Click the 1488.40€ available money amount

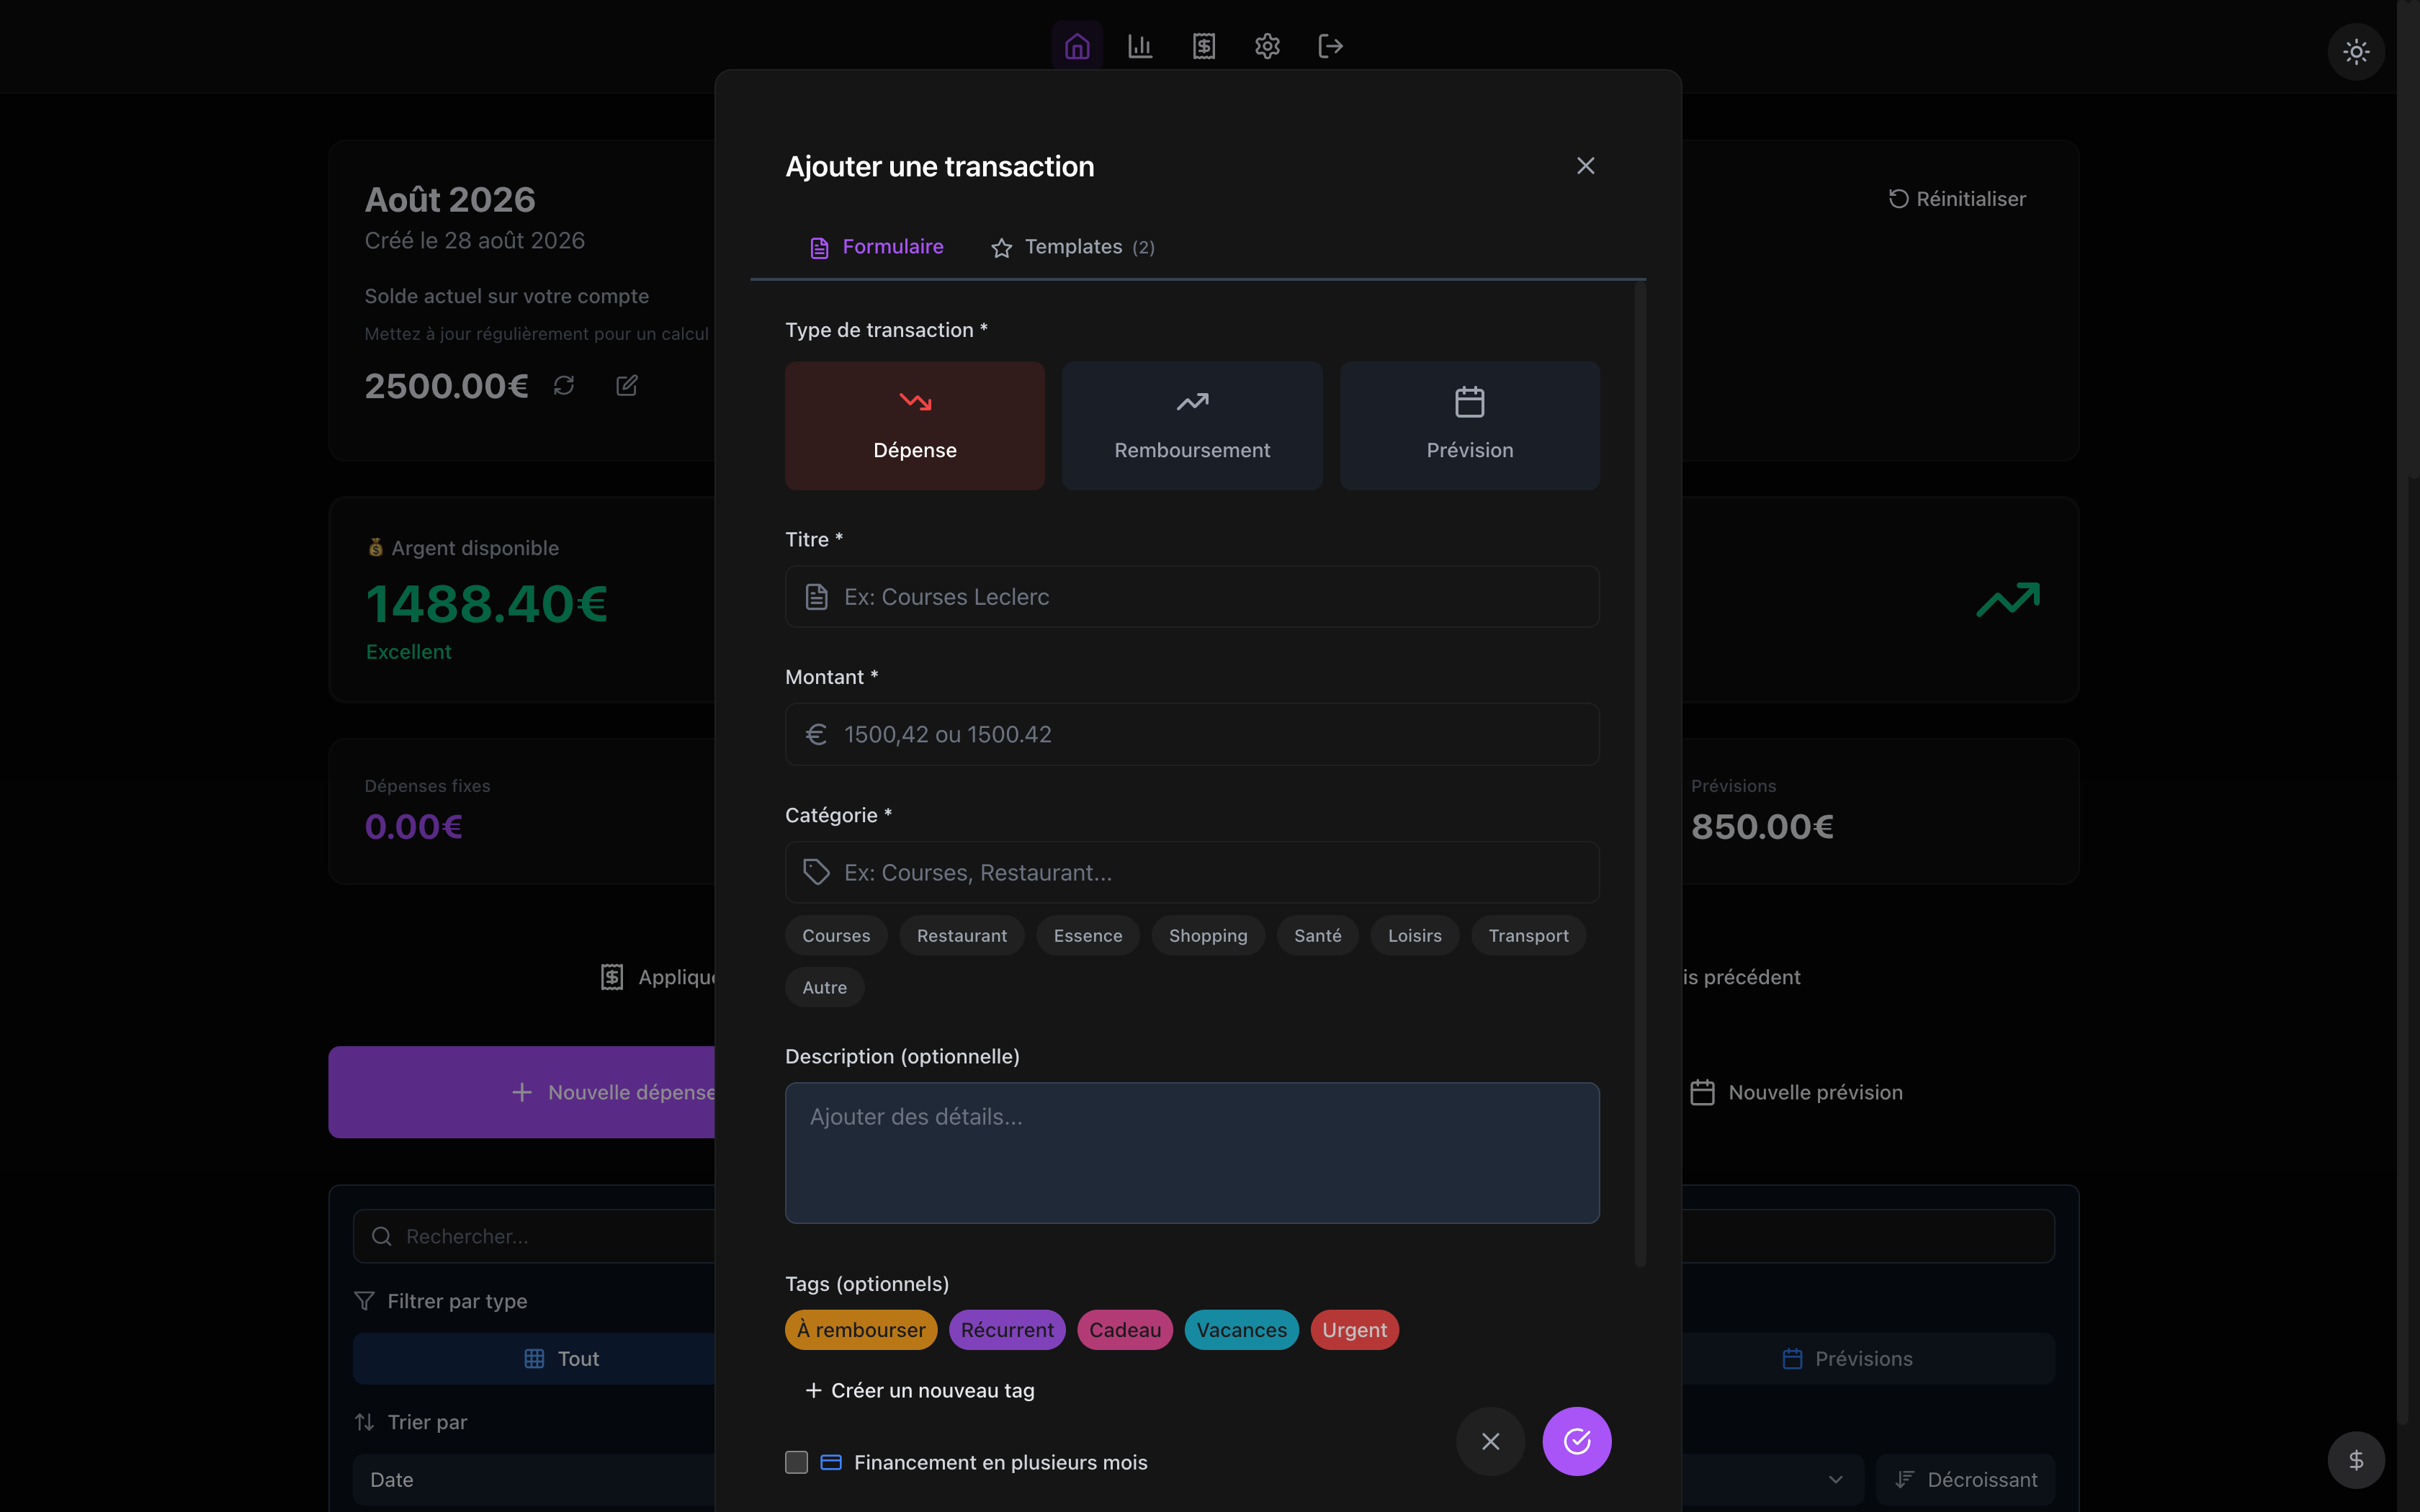click(487, 604)
